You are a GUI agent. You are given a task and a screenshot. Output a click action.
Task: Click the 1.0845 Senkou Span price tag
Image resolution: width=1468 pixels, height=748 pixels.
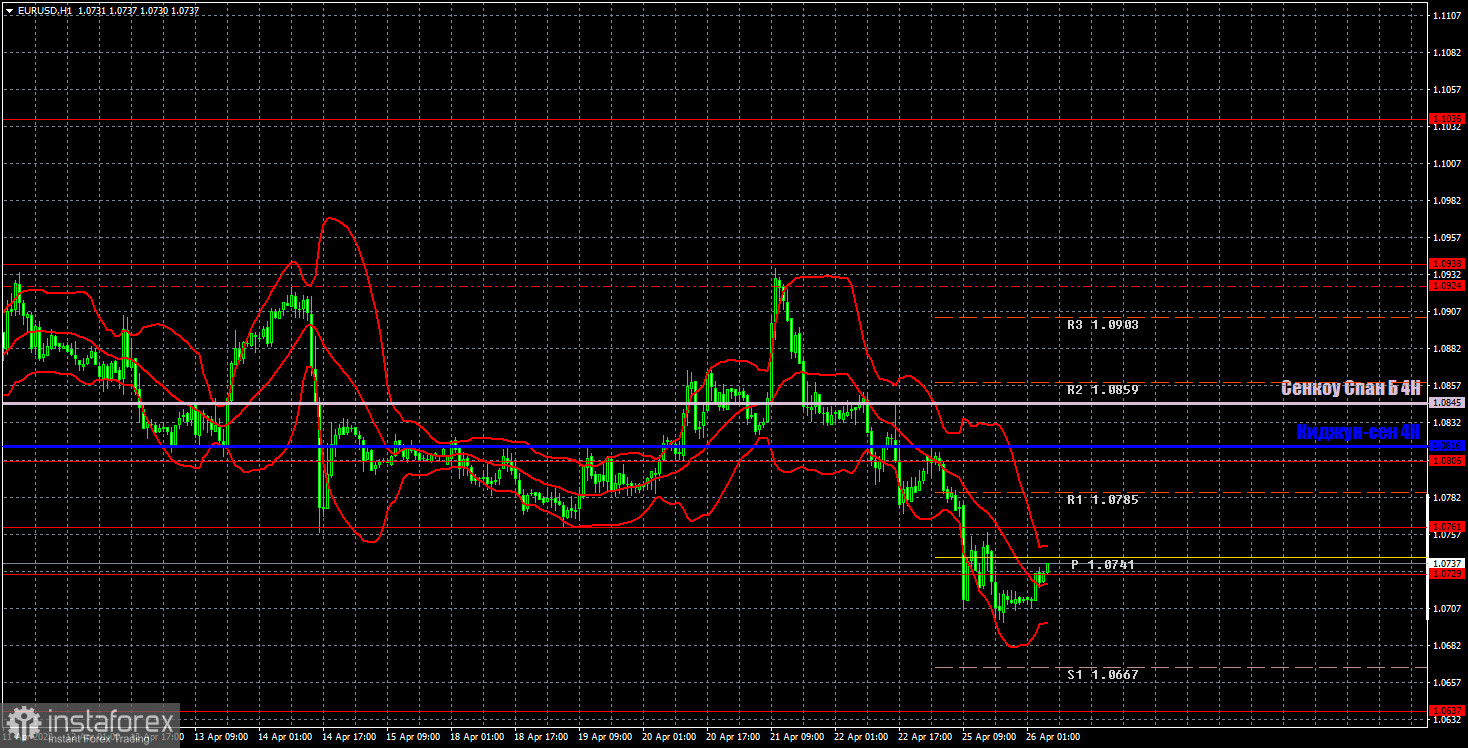pos(1447,403)
